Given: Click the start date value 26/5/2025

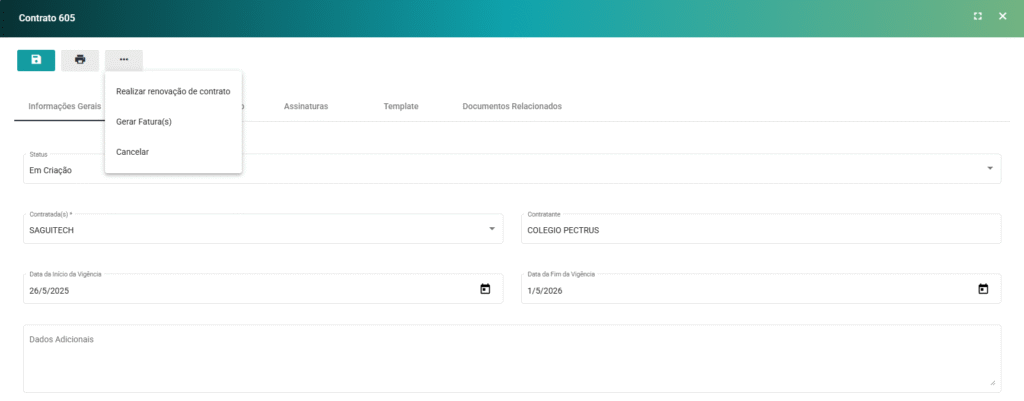Looking at the screenshot, I should pos(50,291).
